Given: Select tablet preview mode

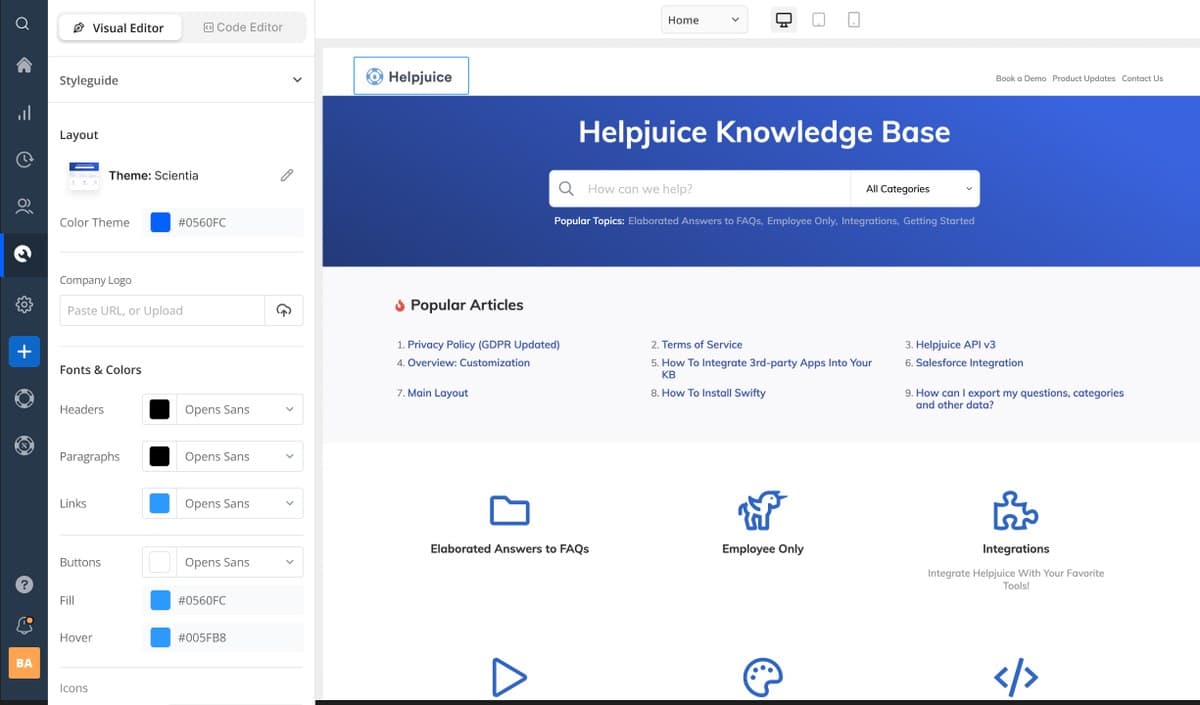Looking at the screenshot, I should coord(819,20).
